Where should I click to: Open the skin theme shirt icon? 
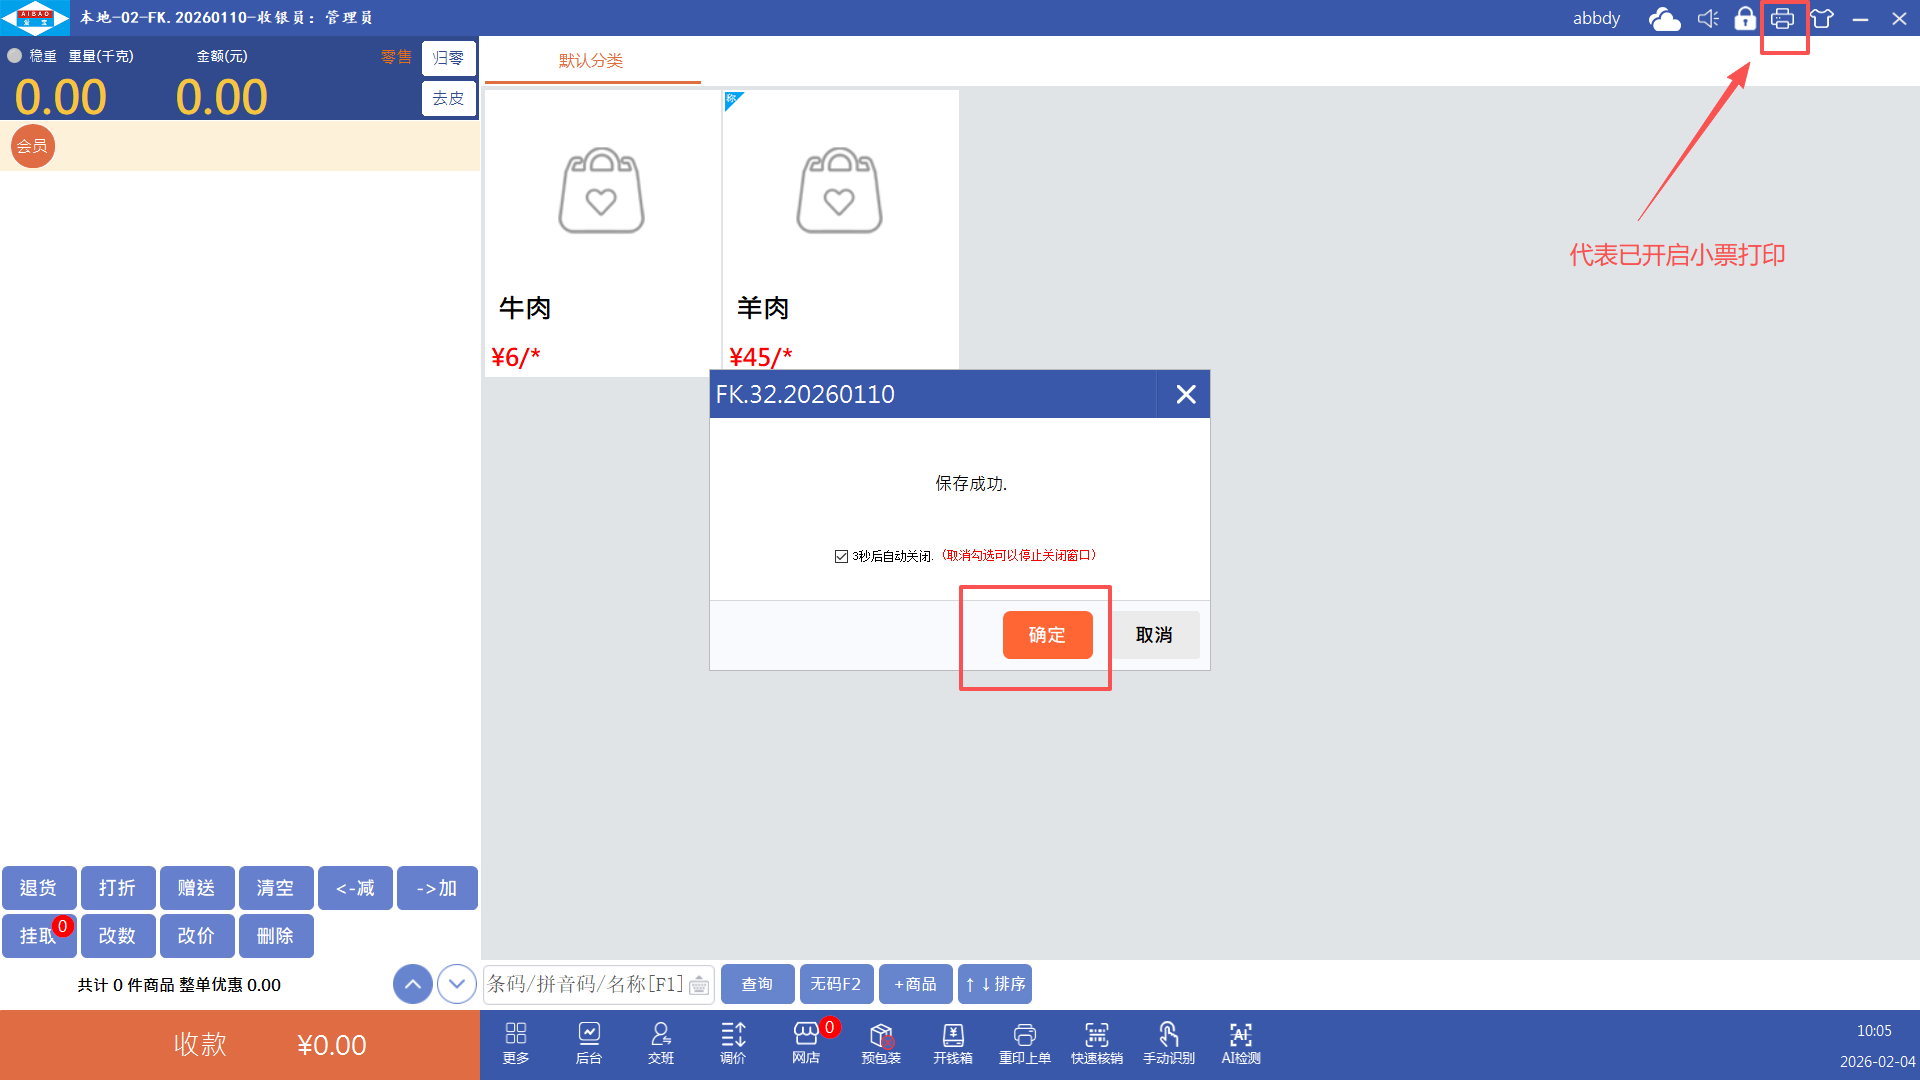(x=1822, y=19)
